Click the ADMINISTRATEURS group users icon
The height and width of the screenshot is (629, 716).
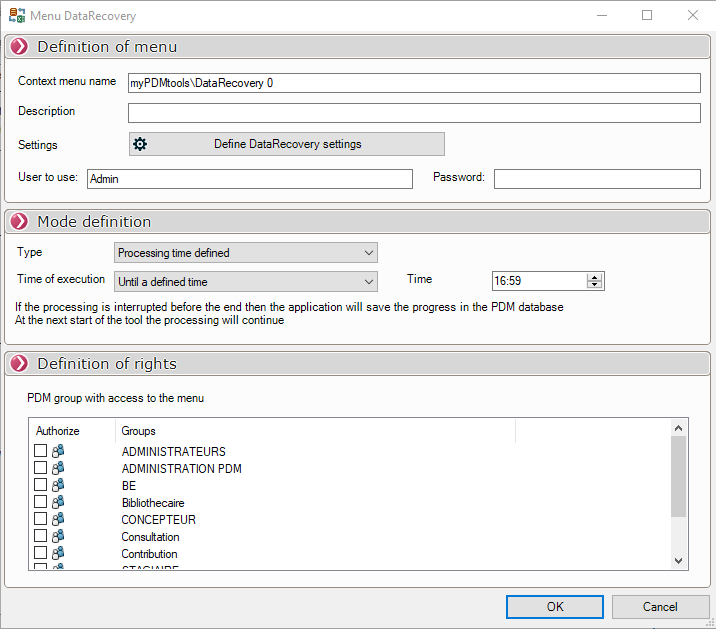(x=58, y=452)
